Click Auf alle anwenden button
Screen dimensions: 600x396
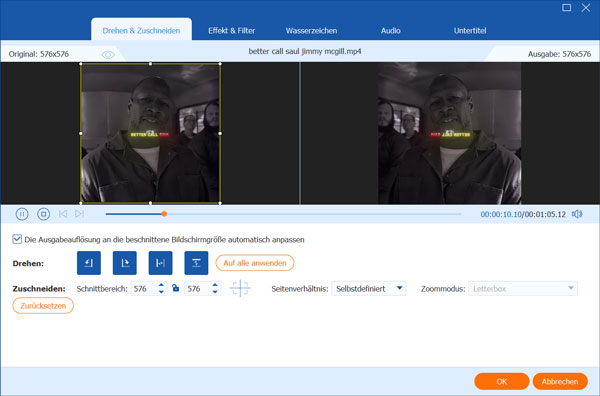(255, 263)
